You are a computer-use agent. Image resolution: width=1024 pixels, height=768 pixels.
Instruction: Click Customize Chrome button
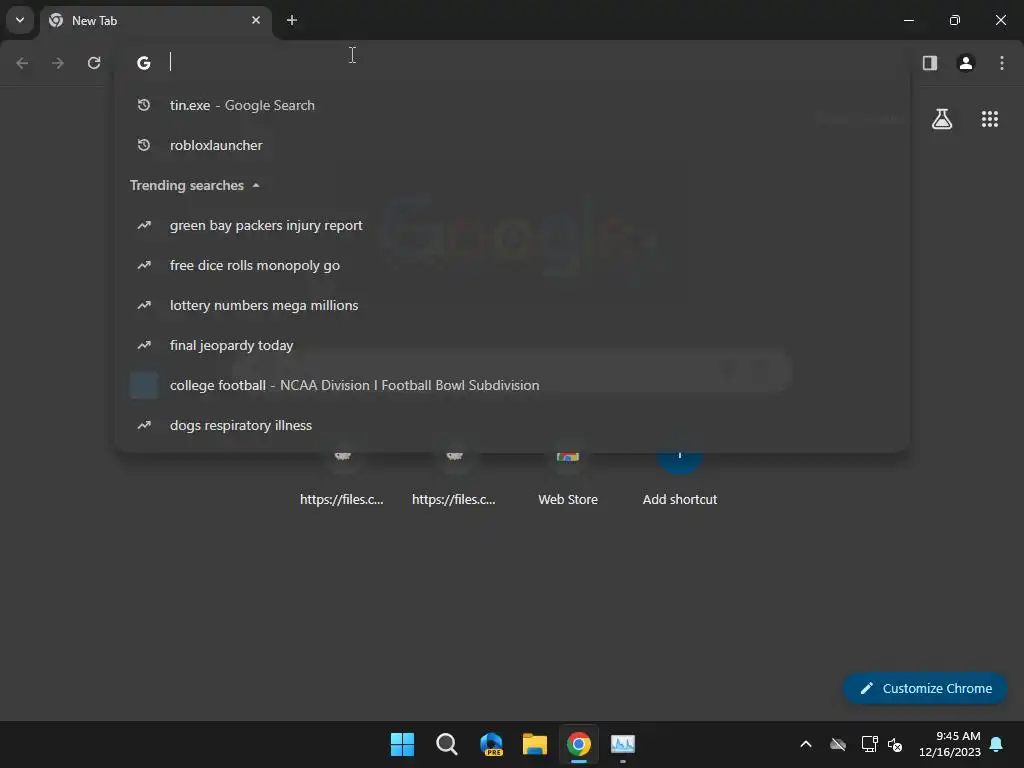[925, 688]
